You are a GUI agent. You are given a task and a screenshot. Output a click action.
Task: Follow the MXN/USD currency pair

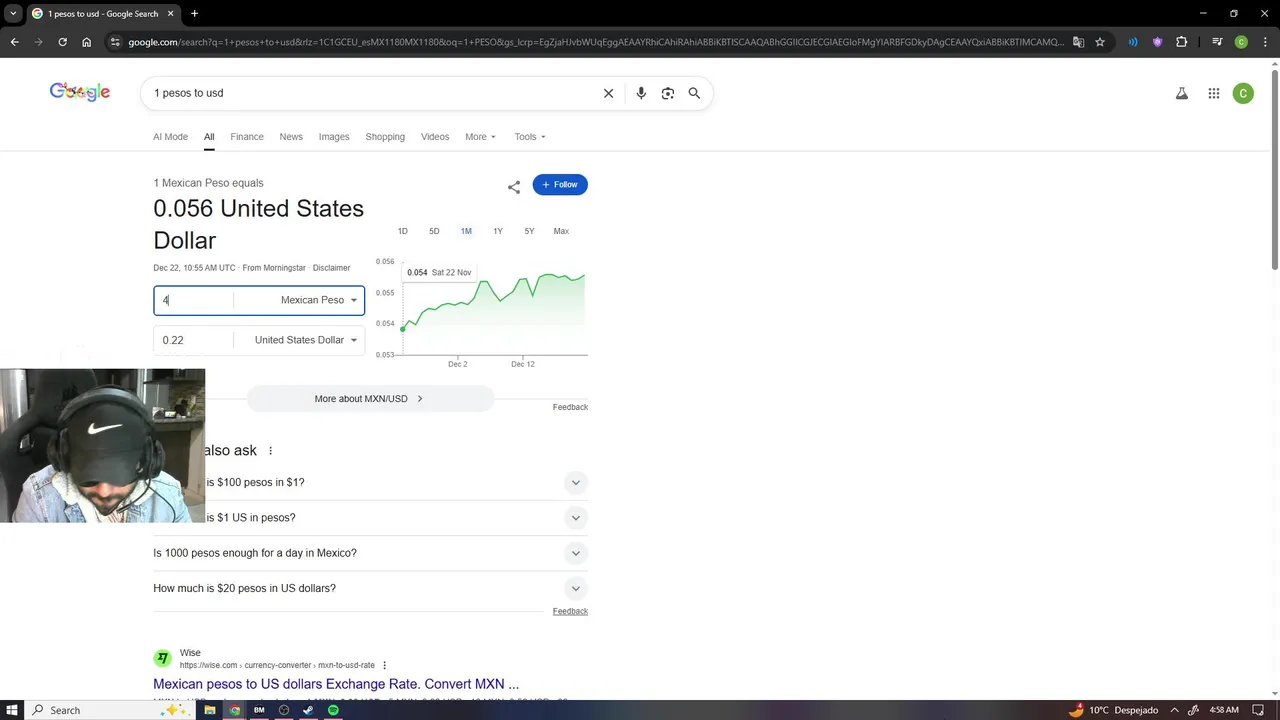[560, 185]
